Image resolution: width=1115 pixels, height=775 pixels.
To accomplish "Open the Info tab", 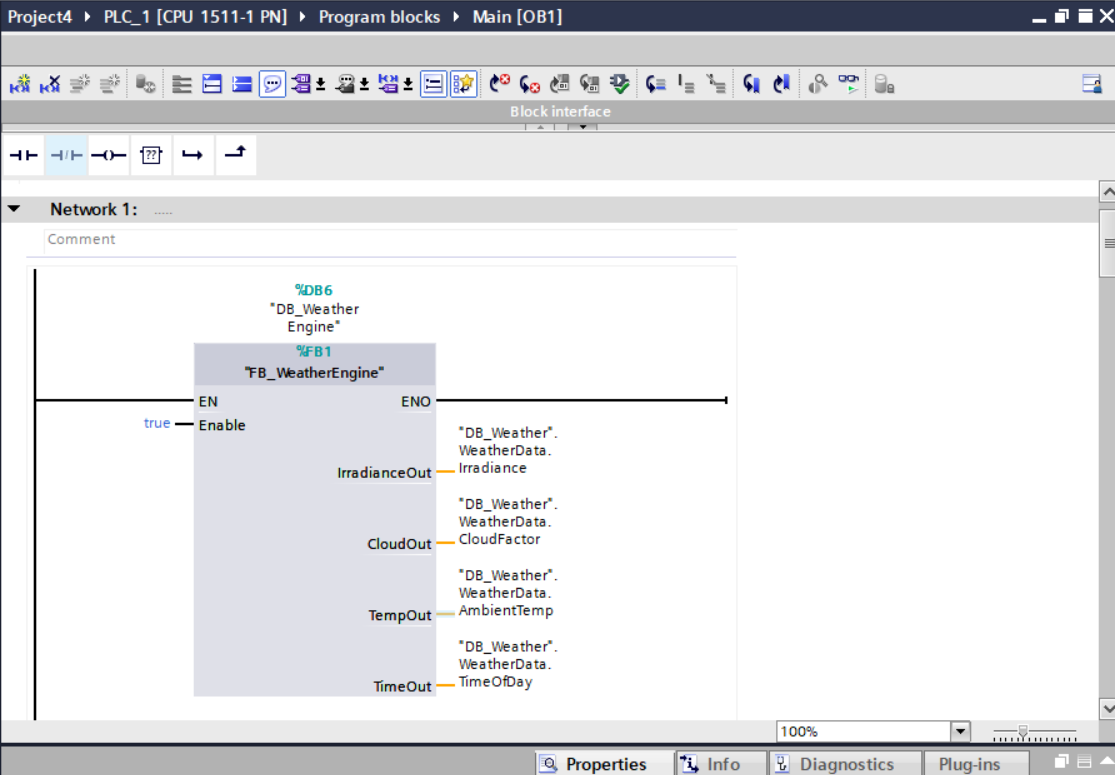I will pos(721,764).
